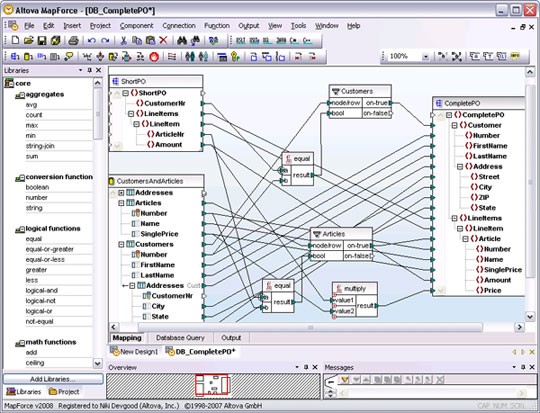The width and height of the screenshot is (540, 413).
Task: Select string-join in aggregates library
Action: (x=40, y=146)
